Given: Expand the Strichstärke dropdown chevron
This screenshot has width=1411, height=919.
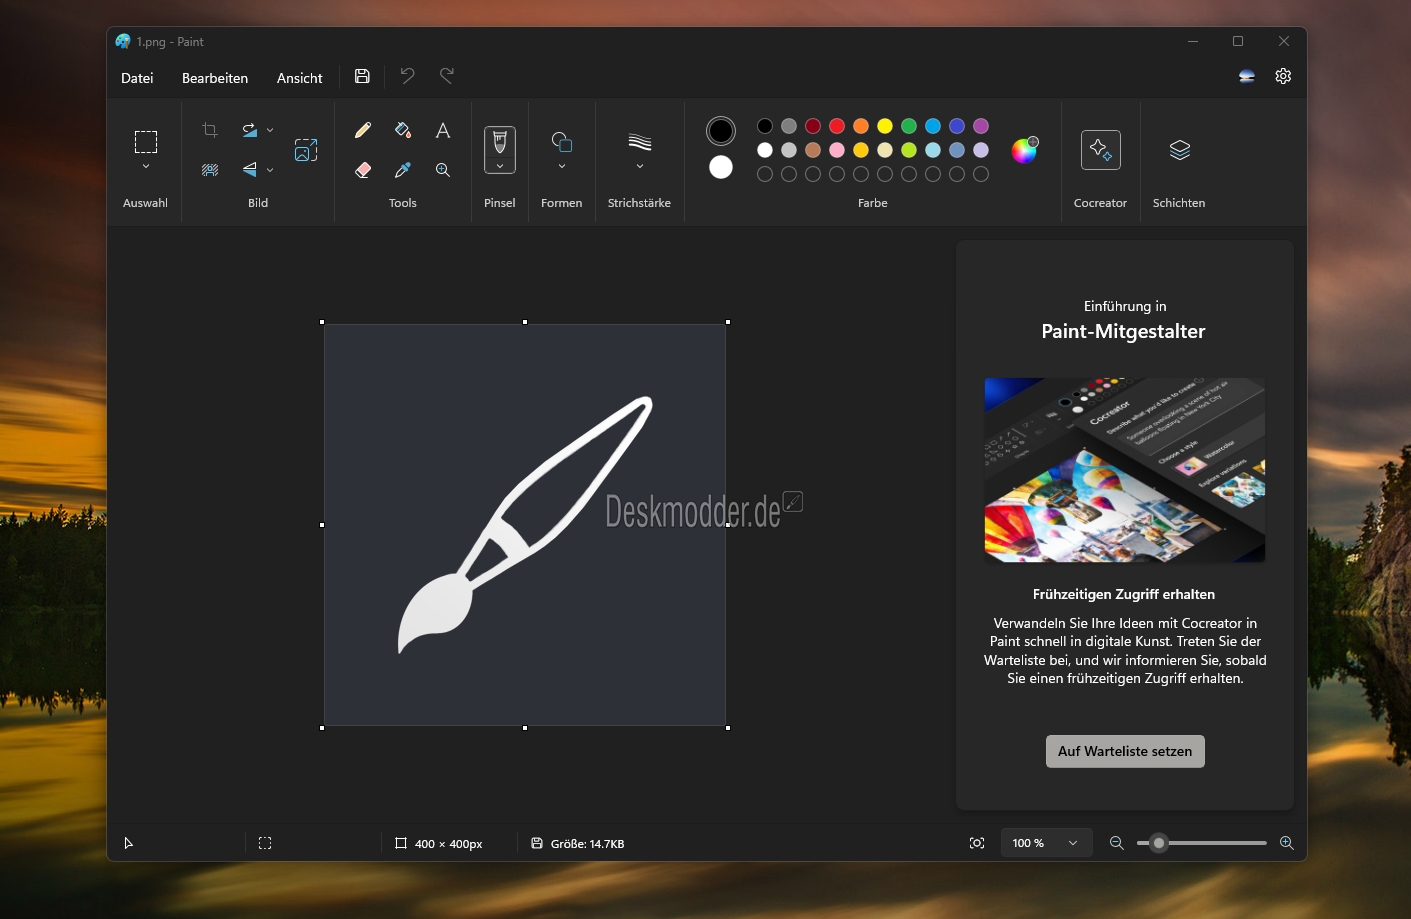Looking at the screenshot, I should click(x=640, y=167).
